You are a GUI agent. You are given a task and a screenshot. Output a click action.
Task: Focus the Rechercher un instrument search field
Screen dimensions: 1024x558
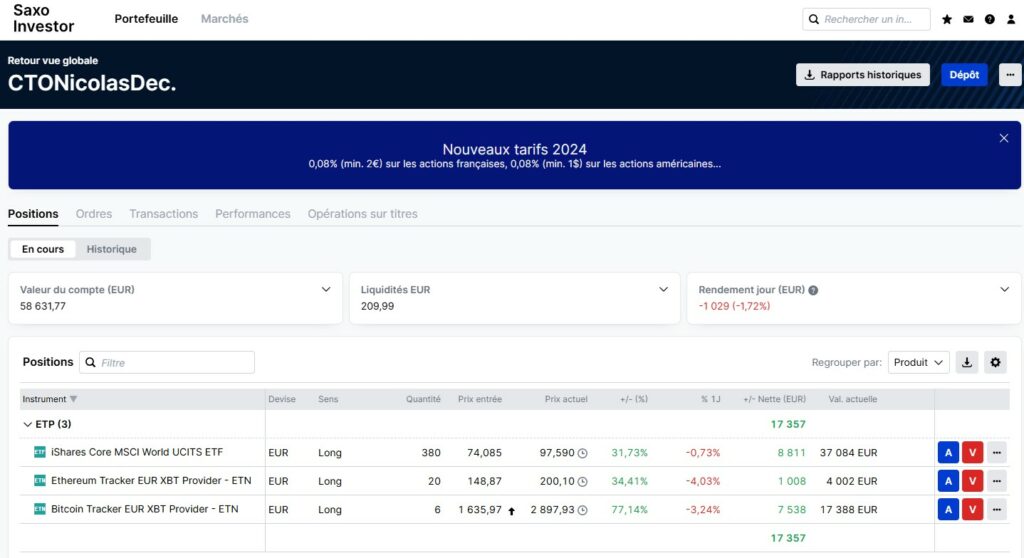pos(866,19)
